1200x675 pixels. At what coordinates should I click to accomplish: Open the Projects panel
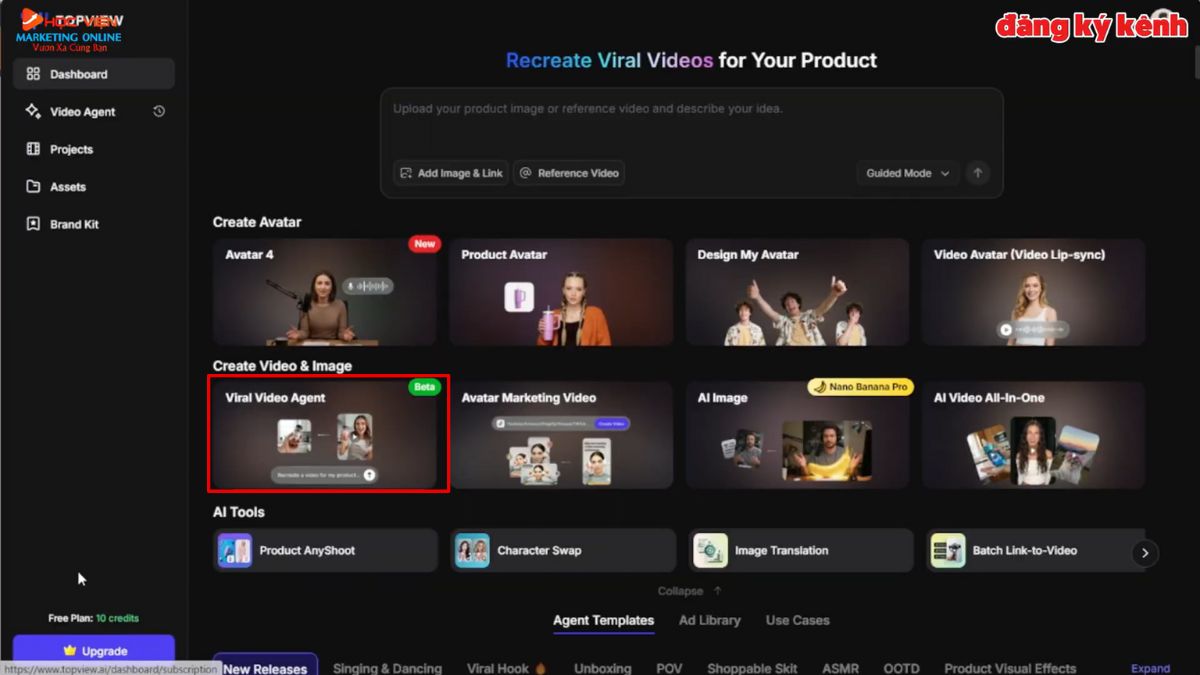70,149
